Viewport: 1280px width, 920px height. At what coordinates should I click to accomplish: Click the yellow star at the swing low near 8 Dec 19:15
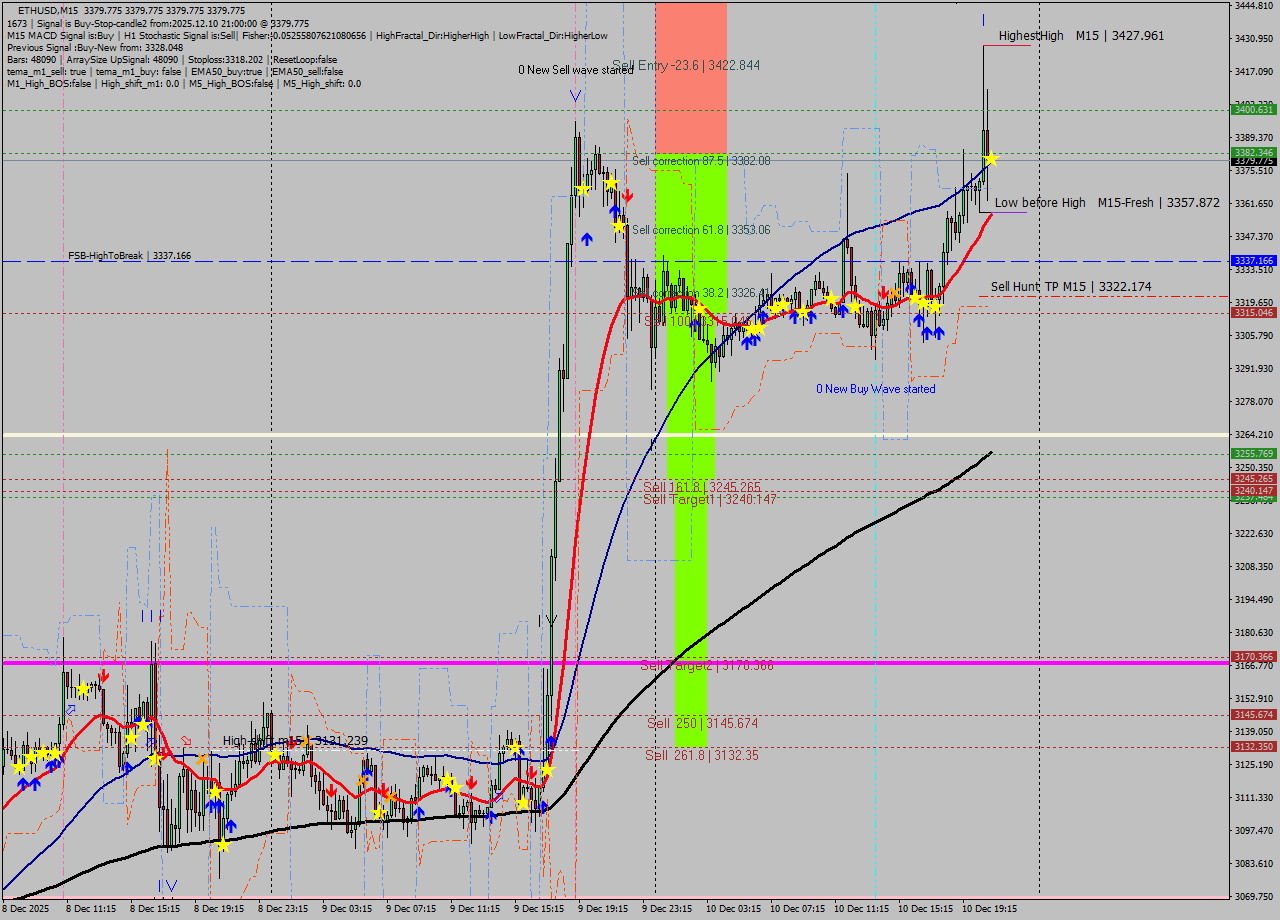[x=223, y=845]
